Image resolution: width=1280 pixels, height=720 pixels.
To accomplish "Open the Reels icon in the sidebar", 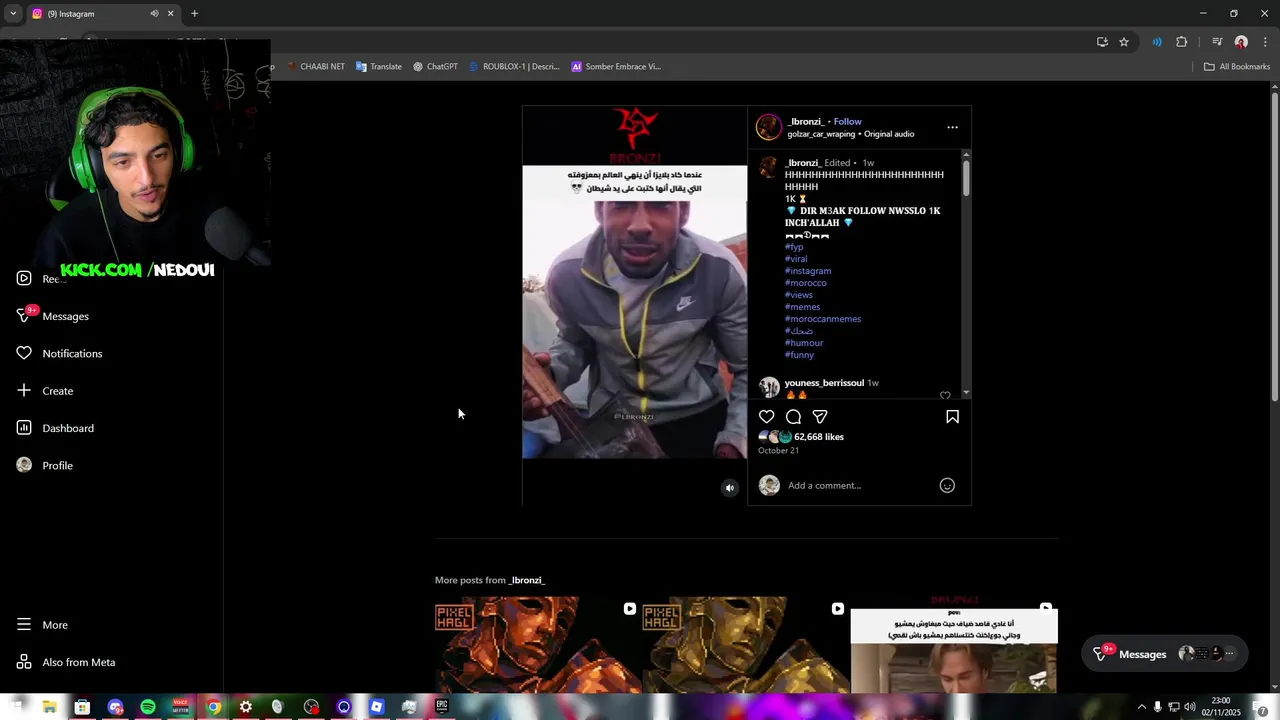I will click(x=24, y=278).
